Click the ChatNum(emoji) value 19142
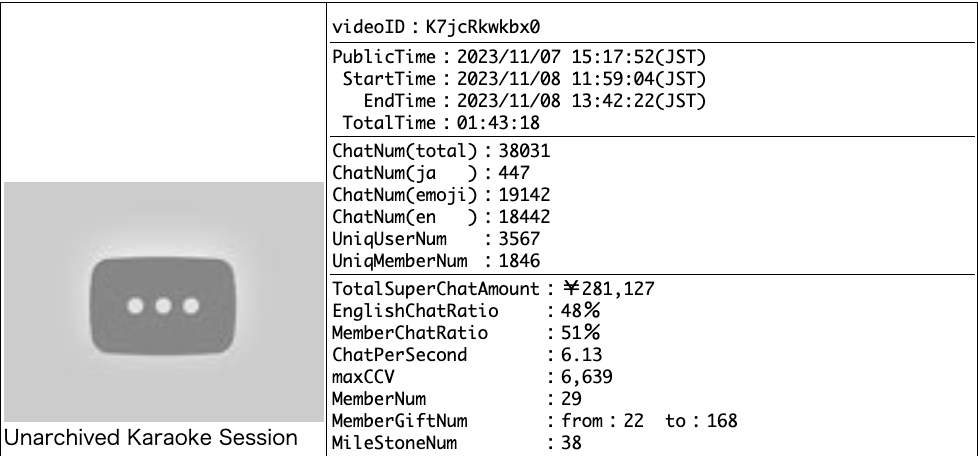 click(x=525, y=195)
